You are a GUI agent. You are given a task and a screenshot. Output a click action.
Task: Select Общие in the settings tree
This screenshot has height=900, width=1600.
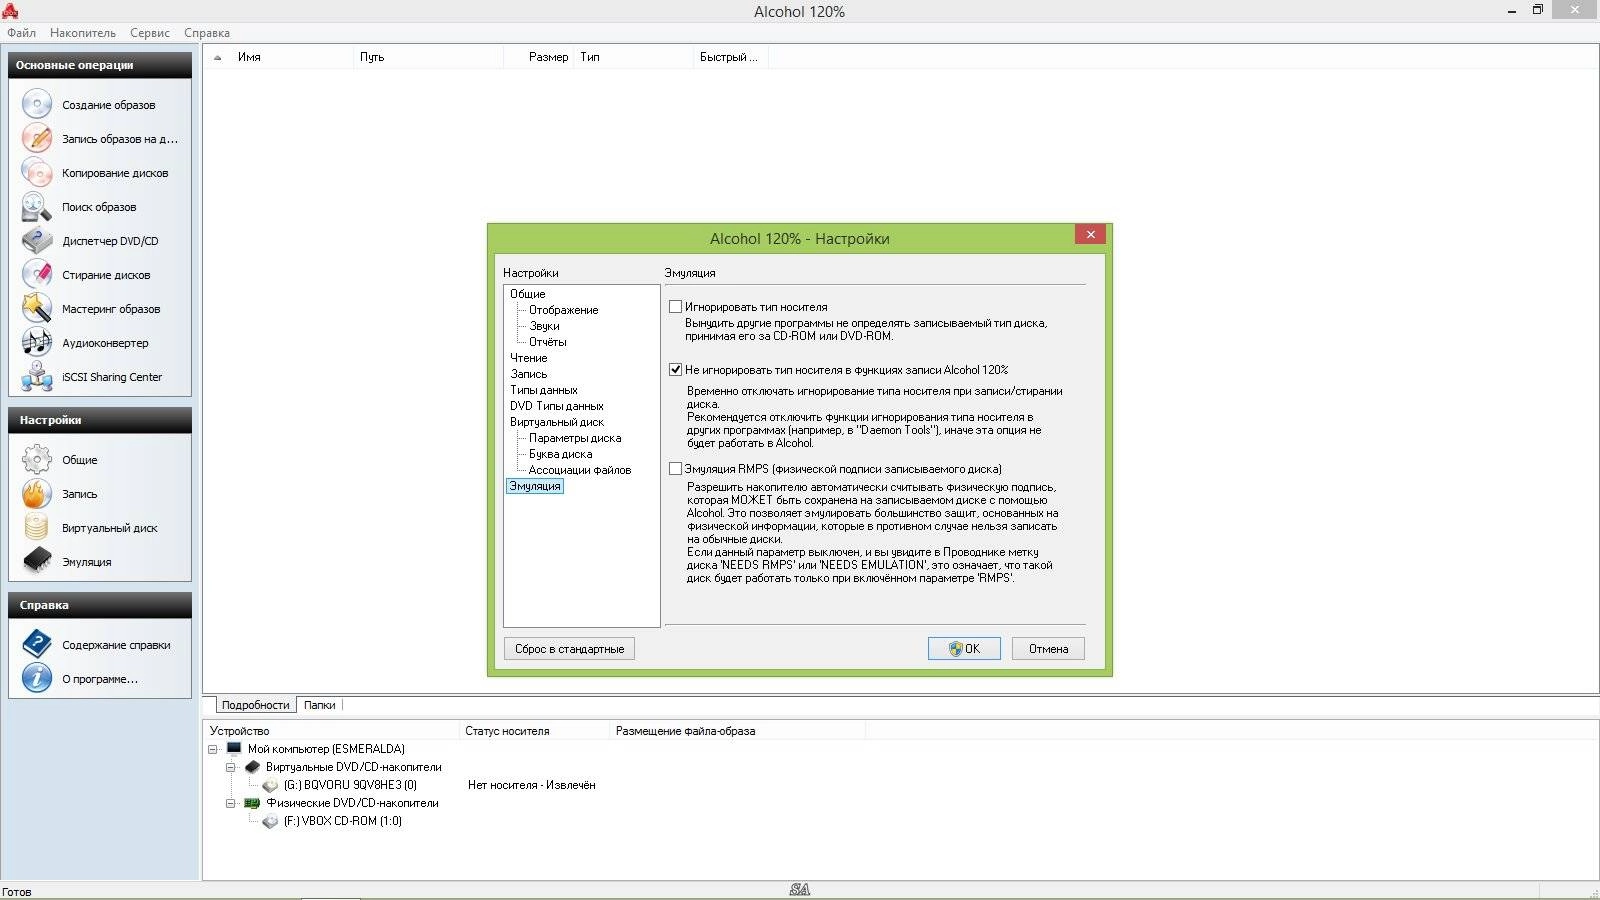528,294
